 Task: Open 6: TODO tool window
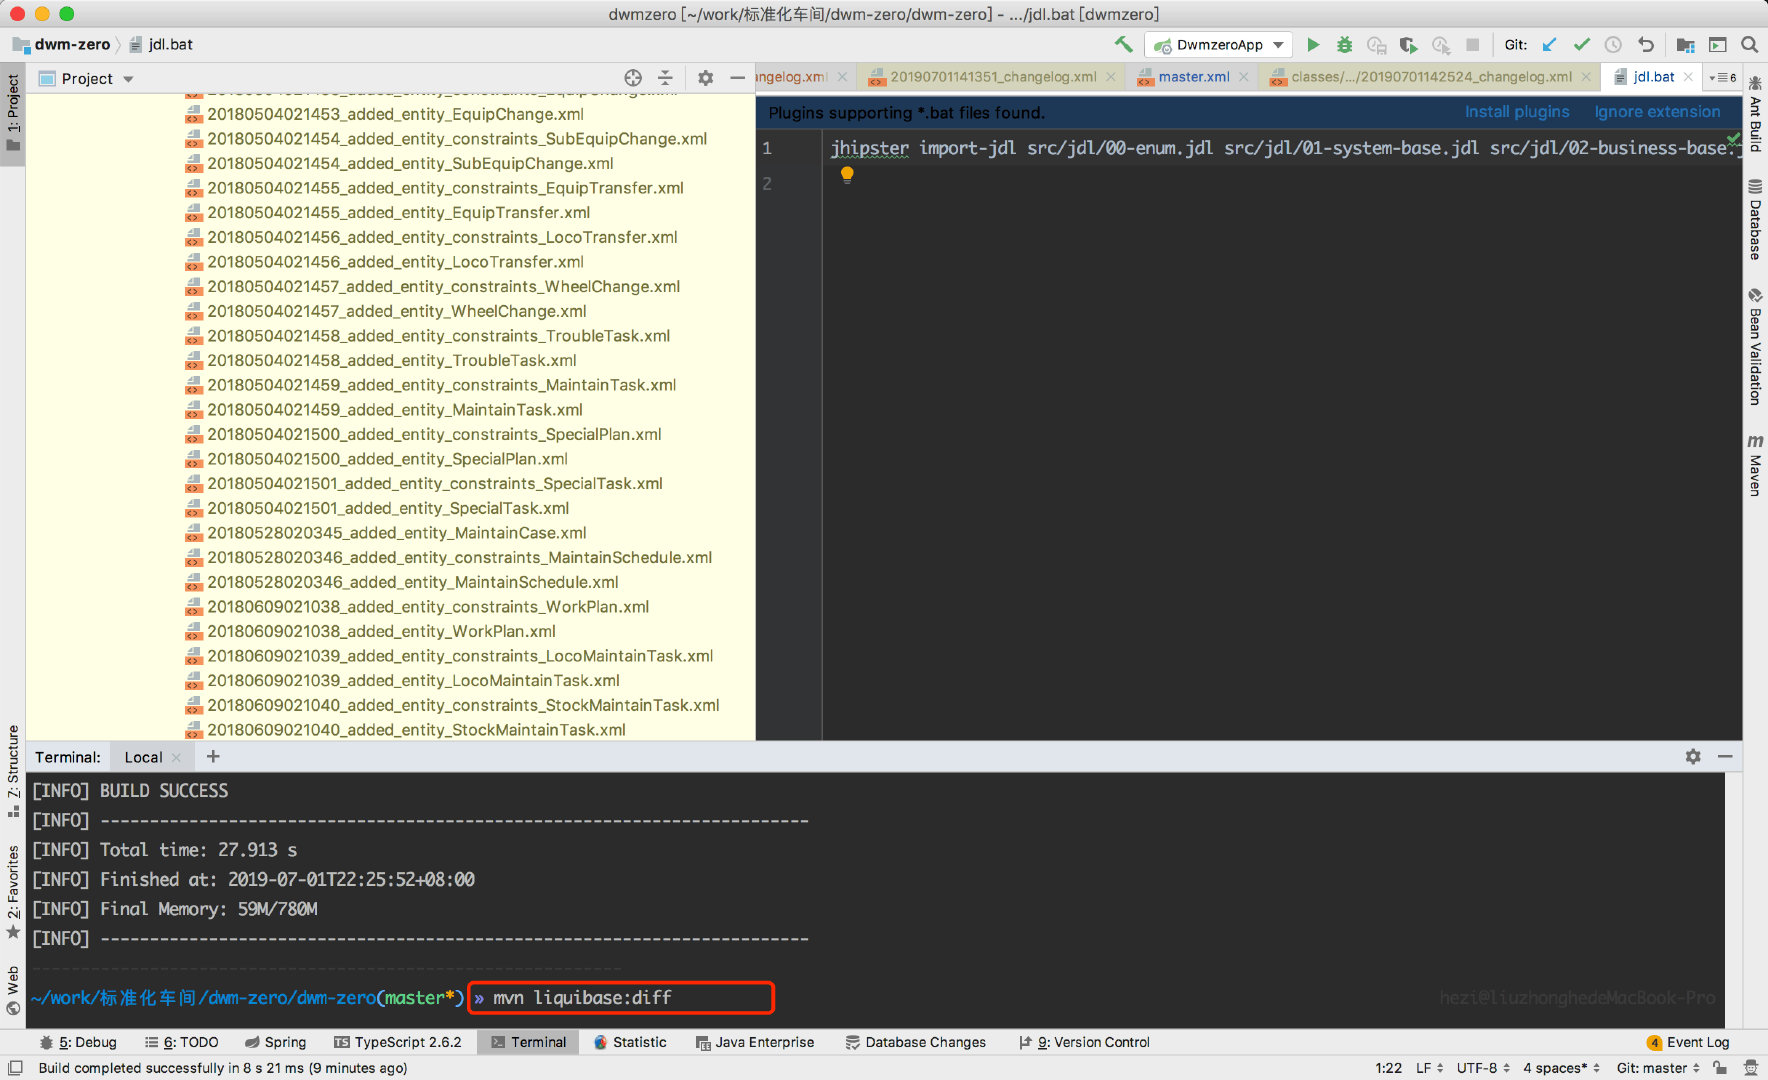tap(182, 1042)
